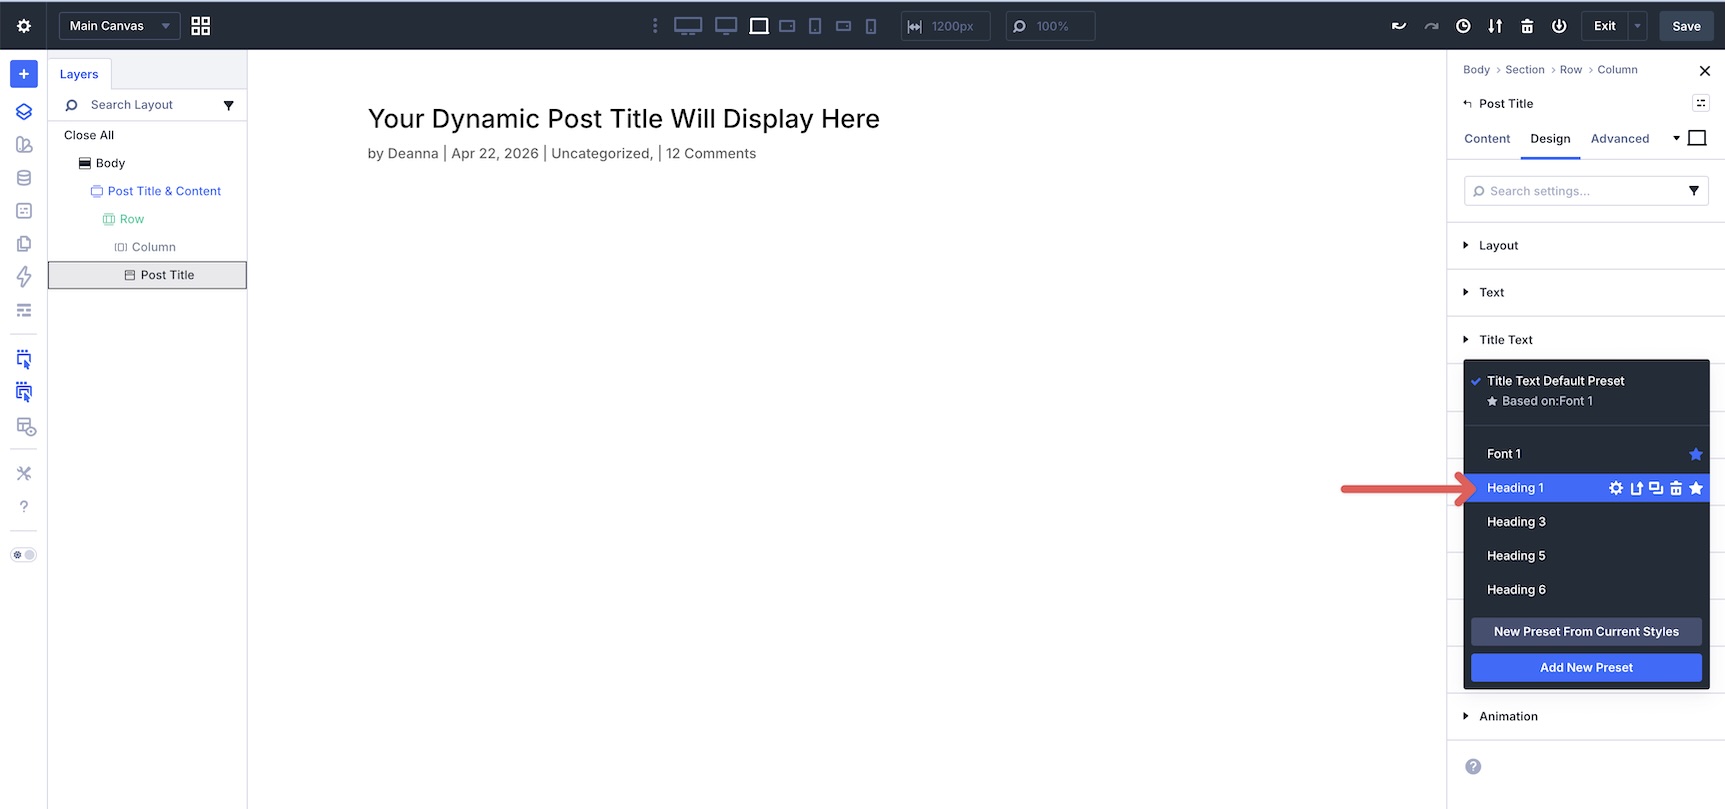Open portability import/export arrows icon

pyautogui.click(x=1495, y=26)
